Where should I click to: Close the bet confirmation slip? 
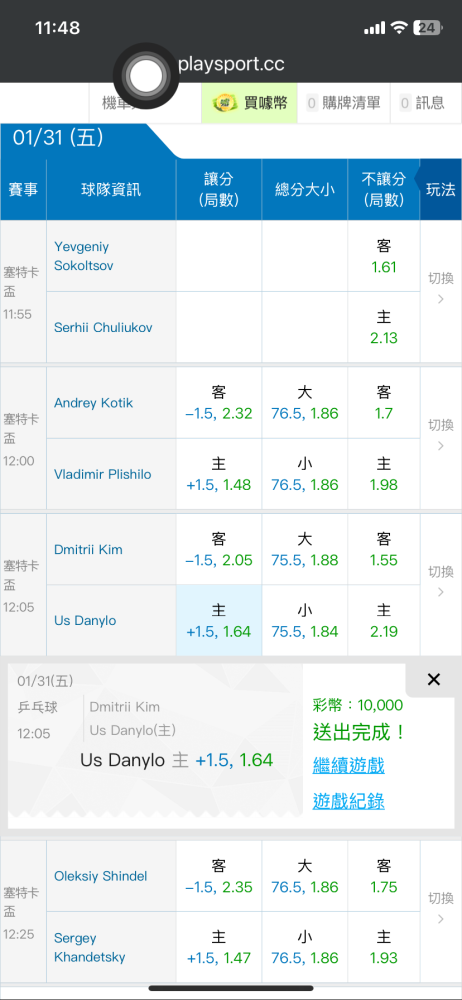(434, 680)
